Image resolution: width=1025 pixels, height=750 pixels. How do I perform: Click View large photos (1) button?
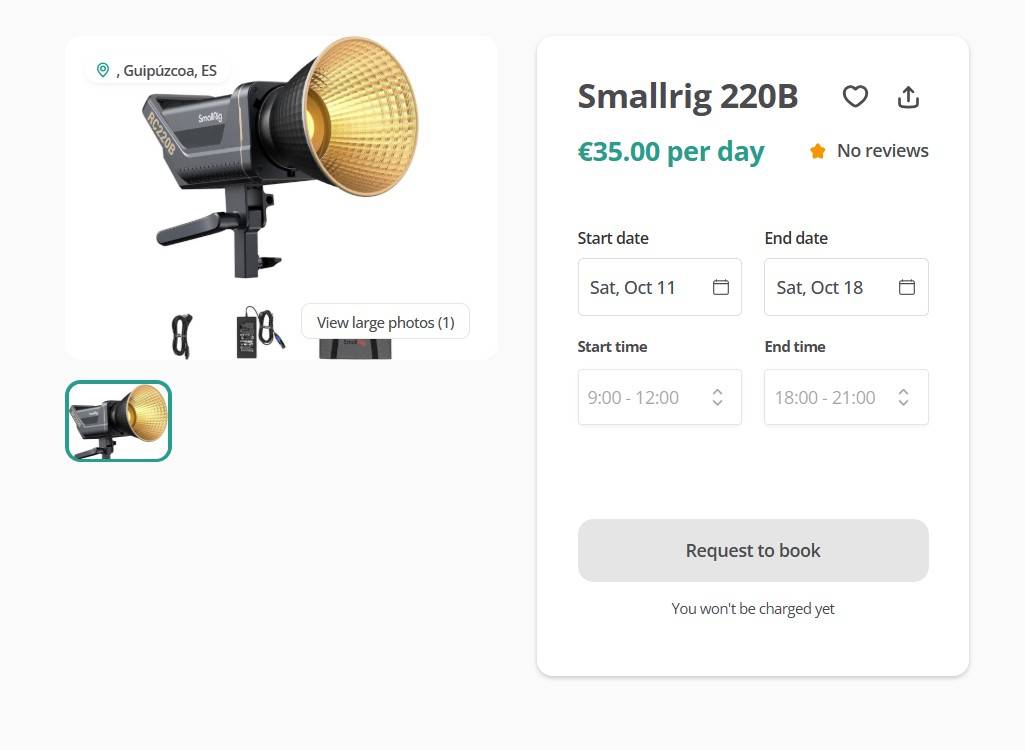click(x=385, y=322)
